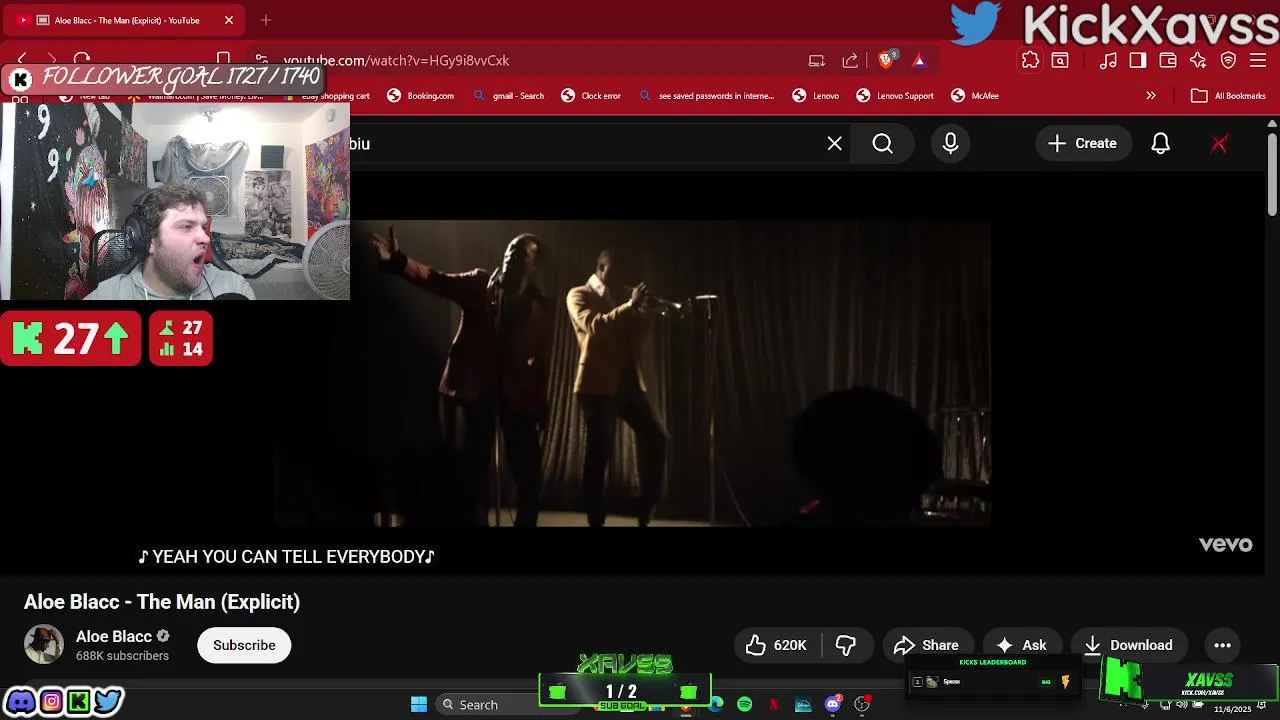Open Microsoft Edge from the taskbar
This screenshot has width=1280, height=720.
click(716, 705)
